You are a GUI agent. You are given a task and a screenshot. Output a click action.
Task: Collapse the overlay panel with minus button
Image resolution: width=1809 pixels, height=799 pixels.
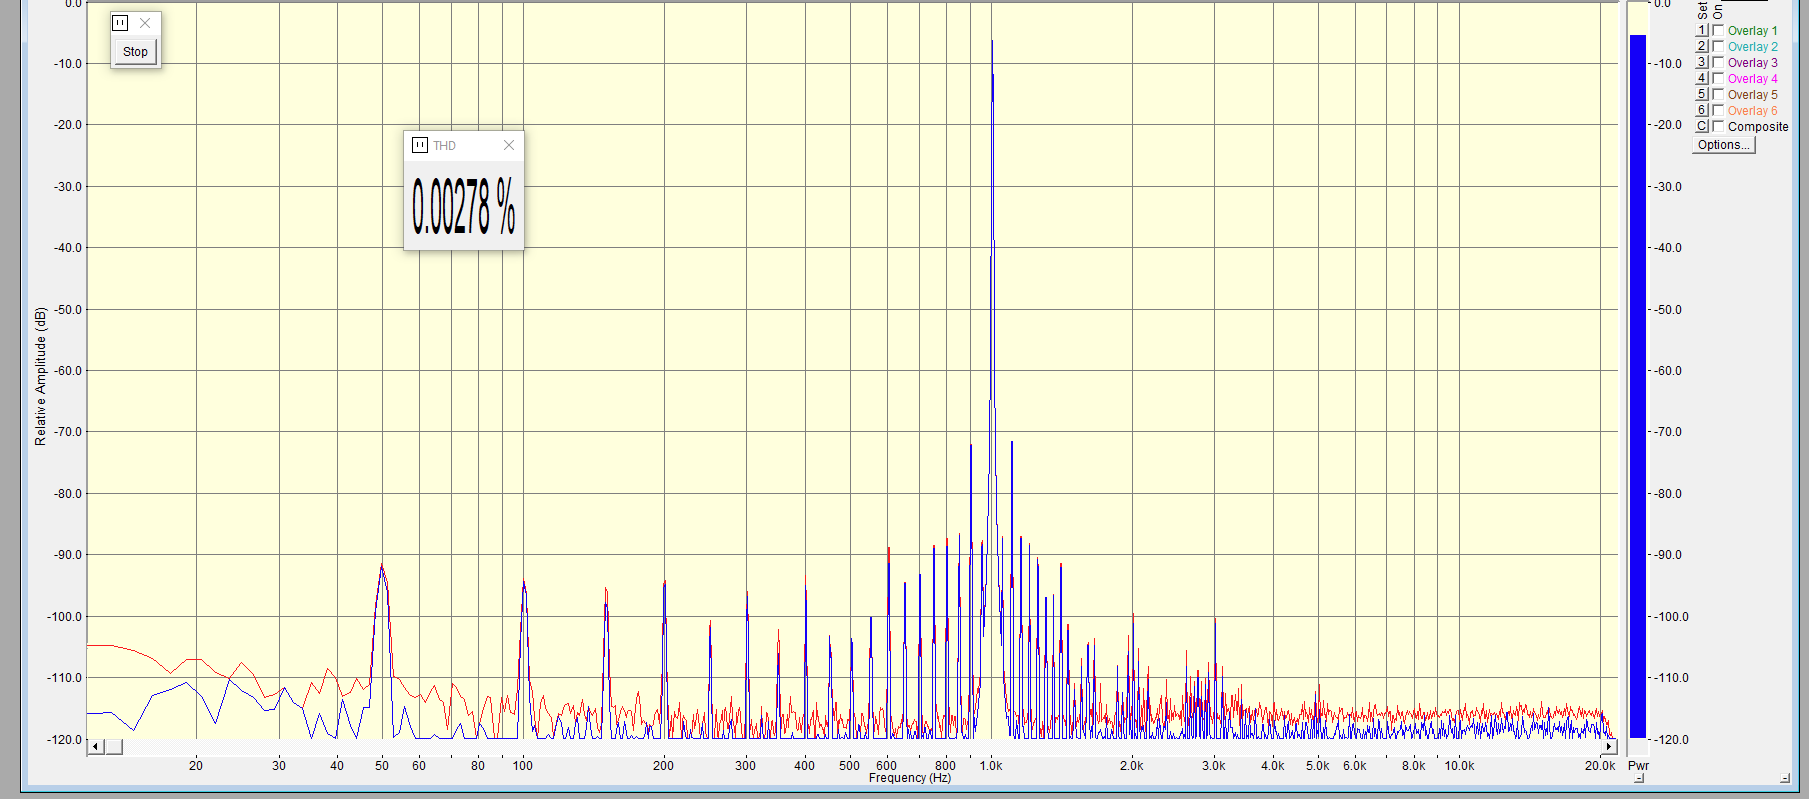pyautogui.click(x=1785, y=778)
